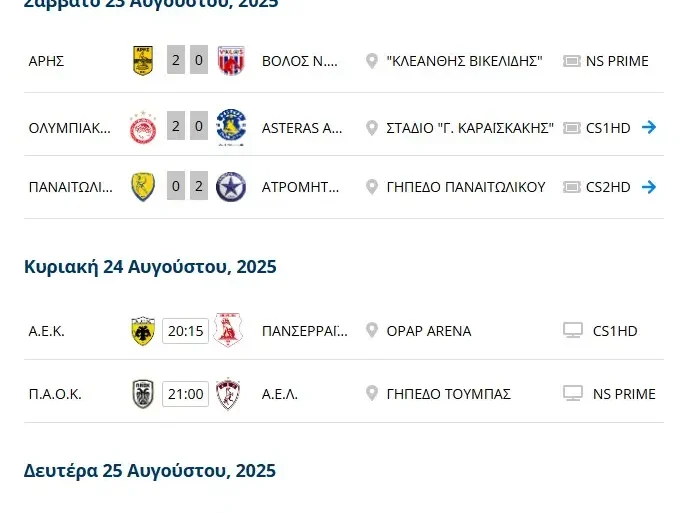
Task: Click the Πανσερραϊκός team crest
Action: pyautogui.click(x=229, y=331)
